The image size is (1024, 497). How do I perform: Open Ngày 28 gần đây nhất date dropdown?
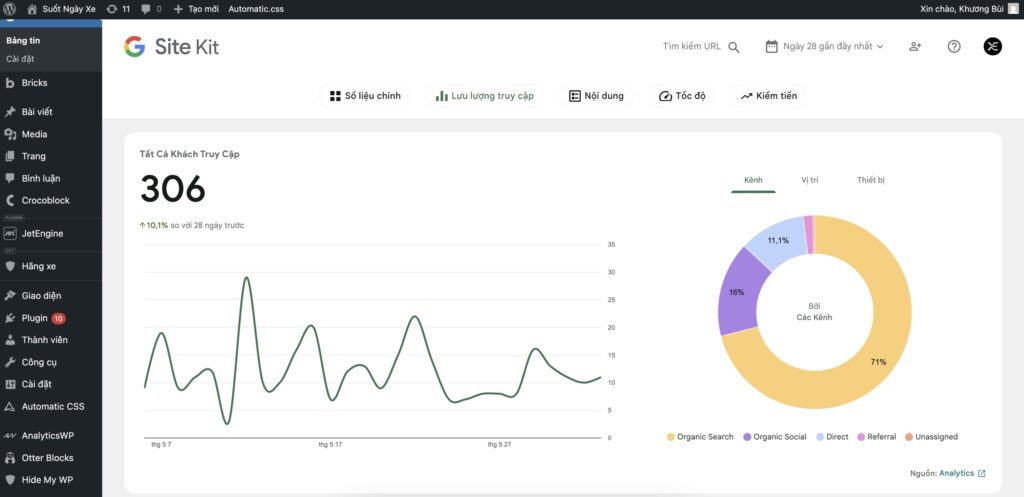pyautogui.click(x=824, y=46)
